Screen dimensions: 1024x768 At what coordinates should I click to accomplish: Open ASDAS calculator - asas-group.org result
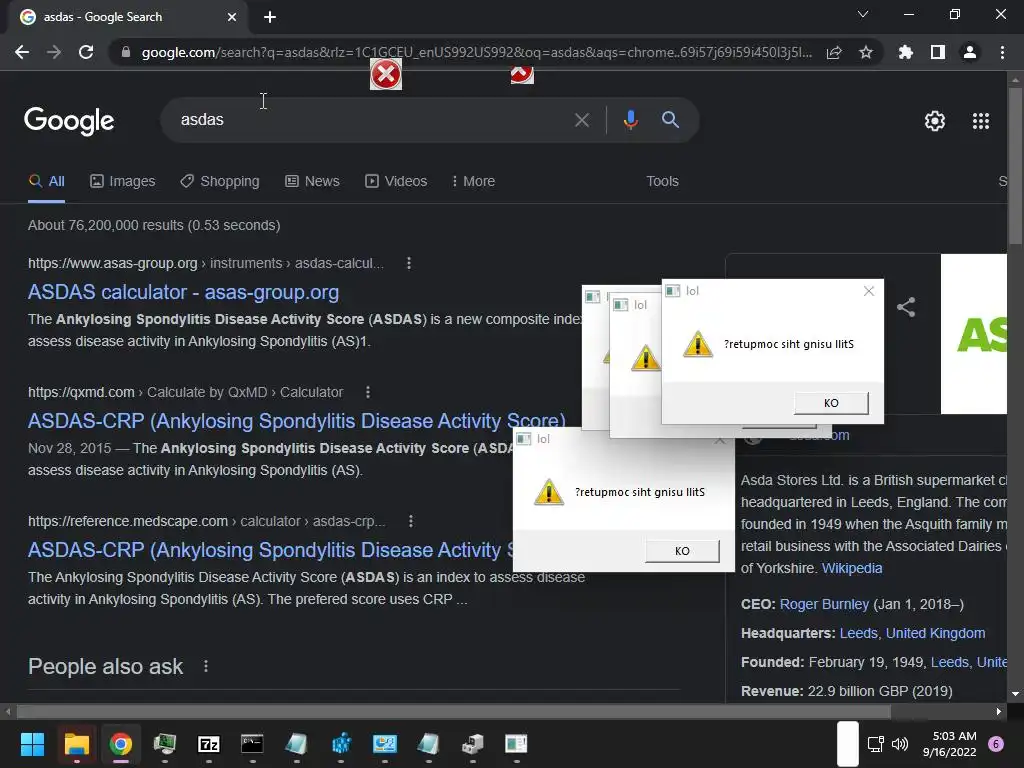tap(184, 292)
